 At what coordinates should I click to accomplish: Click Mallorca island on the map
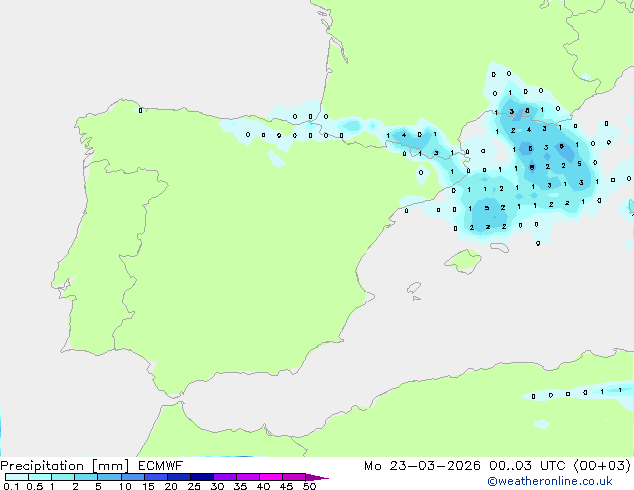pos(464,262)
